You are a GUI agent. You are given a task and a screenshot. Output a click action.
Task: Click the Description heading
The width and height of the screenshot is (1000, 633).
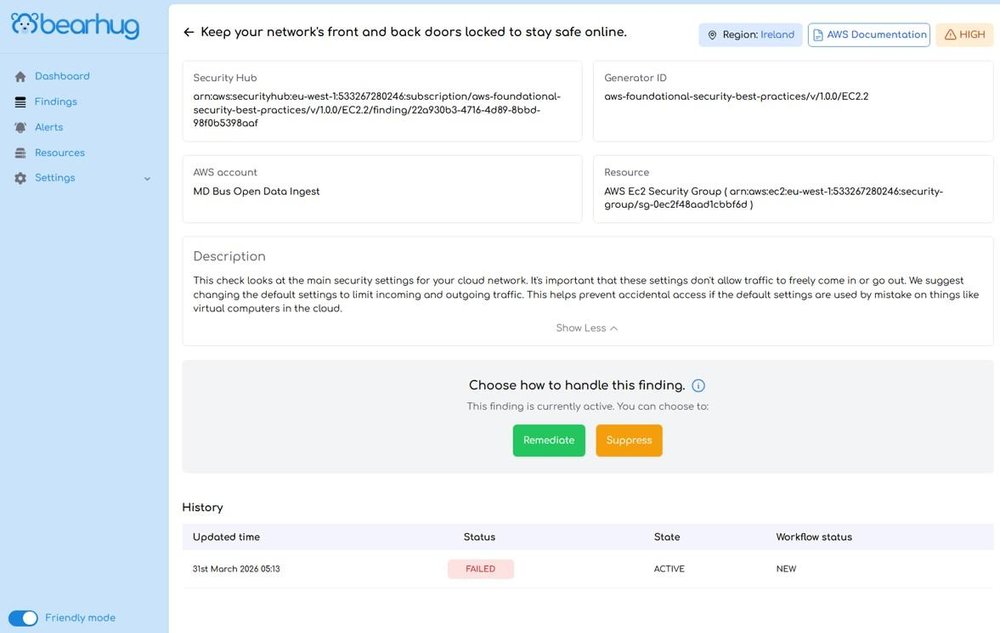[229, 256]
